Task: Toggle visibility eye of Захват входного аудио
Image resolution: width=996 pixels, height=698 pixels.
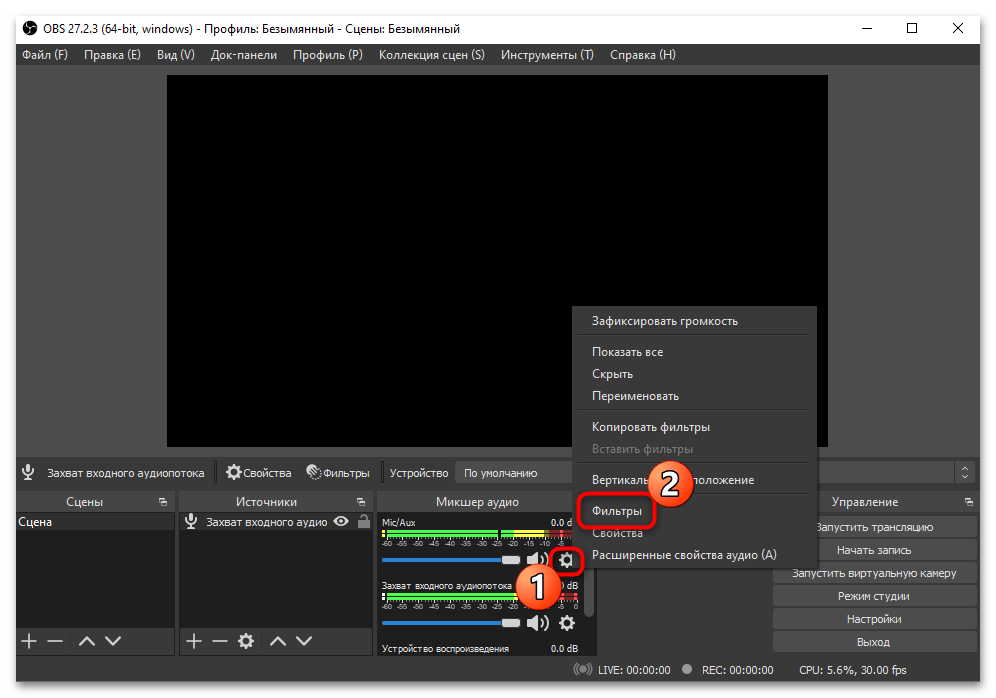Action: (341, 521)
